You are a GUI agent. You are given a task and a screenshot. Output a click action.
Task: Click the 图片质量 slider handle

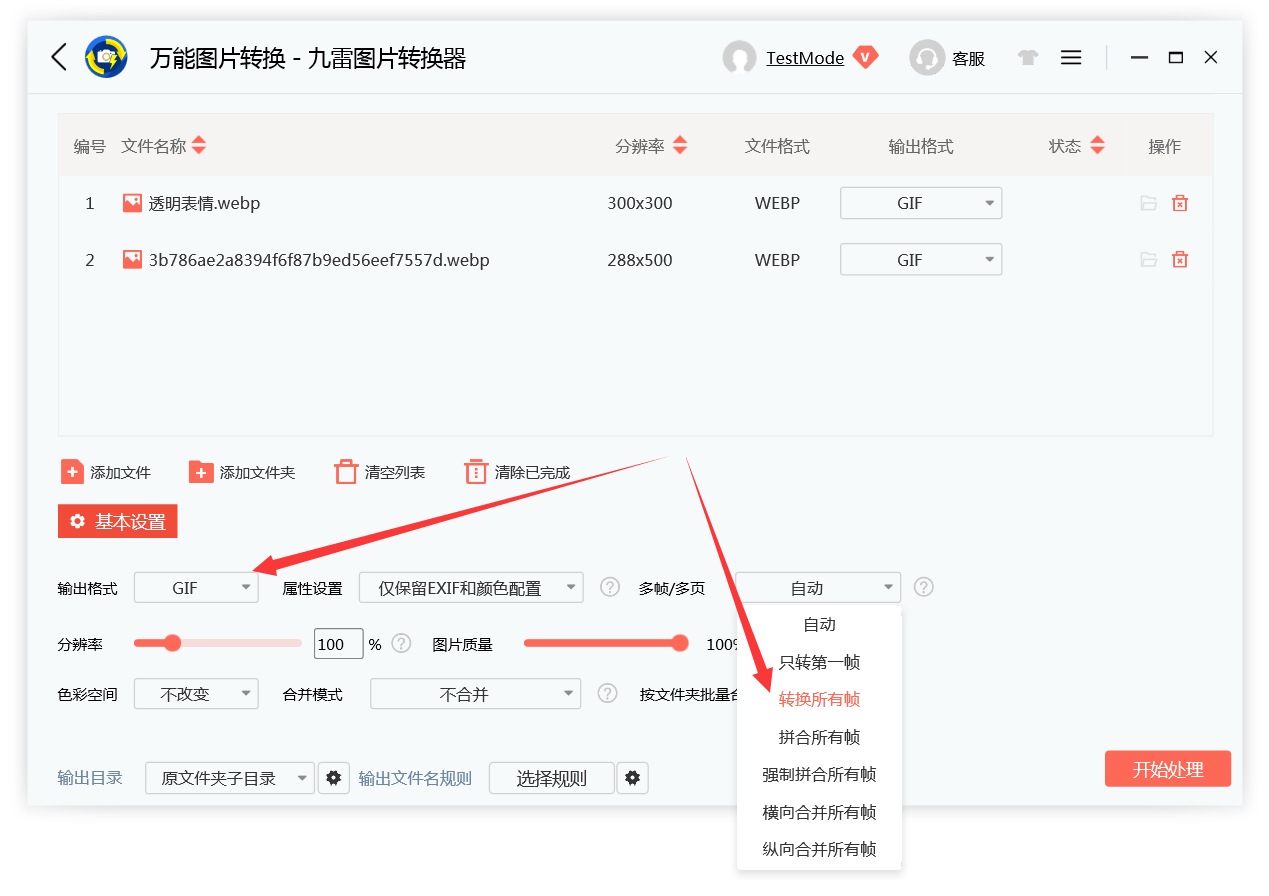click(x=680, y=643)
